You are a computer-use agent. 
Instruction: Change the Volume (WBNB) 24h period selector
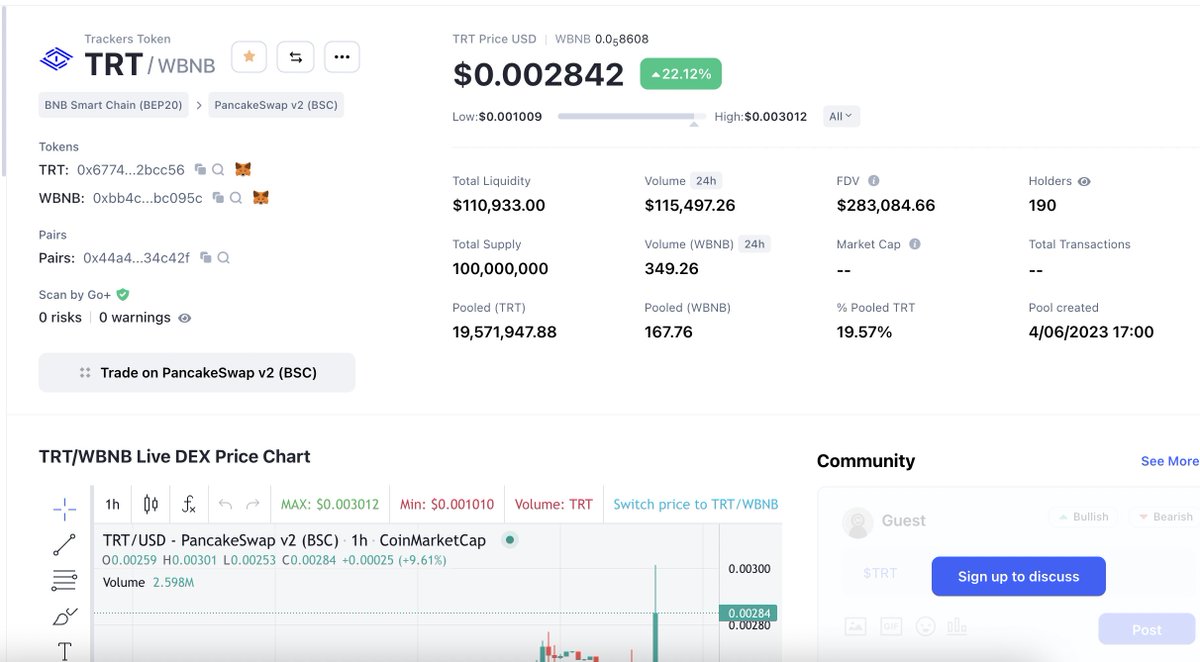click(755, 244)
